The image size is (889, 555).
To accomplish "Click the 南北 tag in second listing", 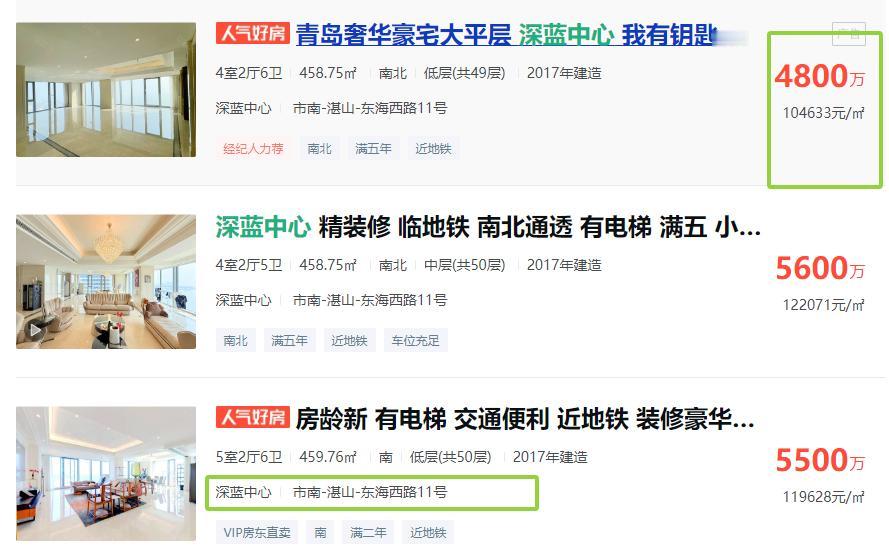I will click(235, 341).
